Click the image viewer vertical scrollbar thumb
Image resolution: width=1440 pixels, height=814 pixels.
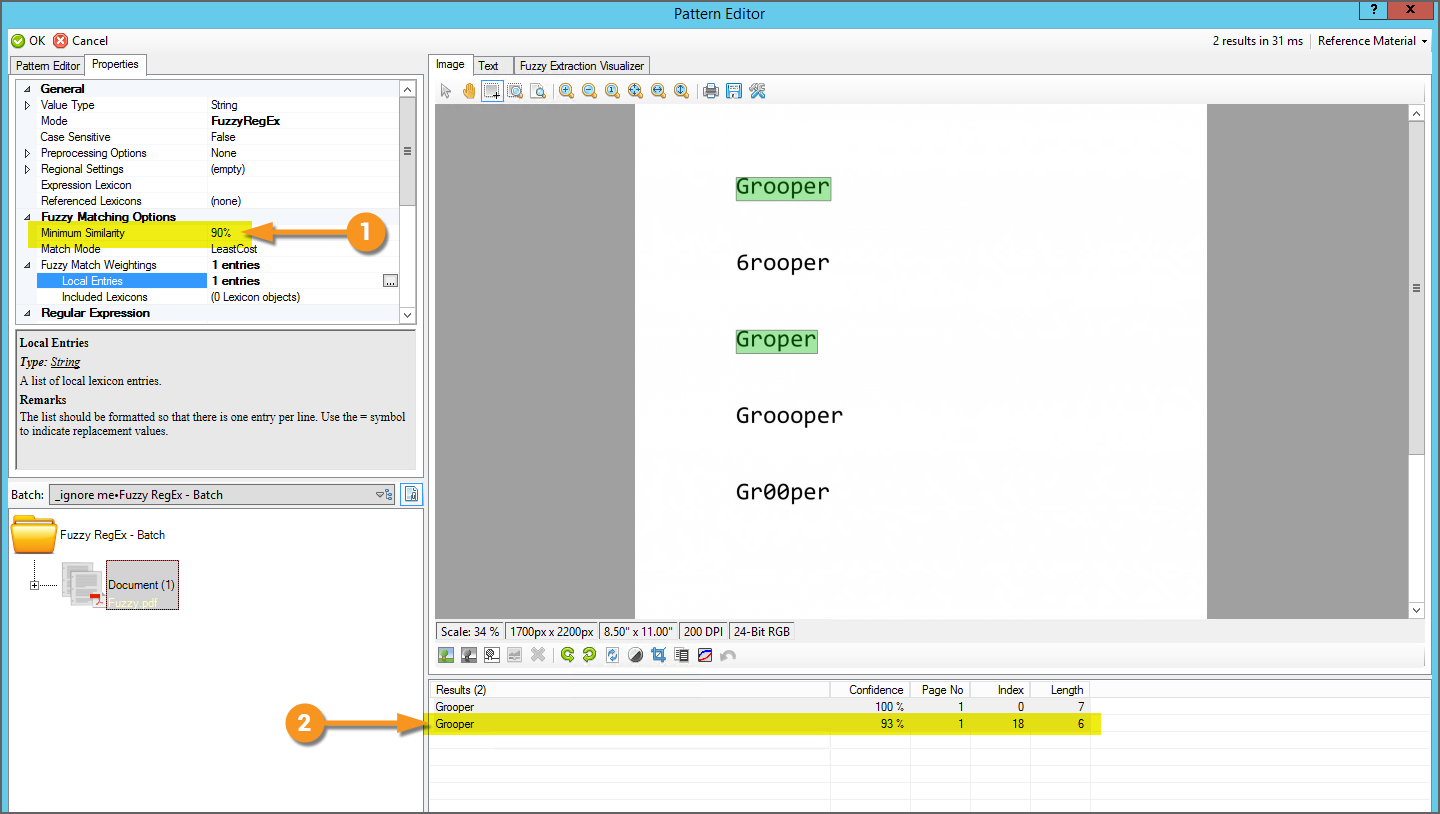point(1416,288)
